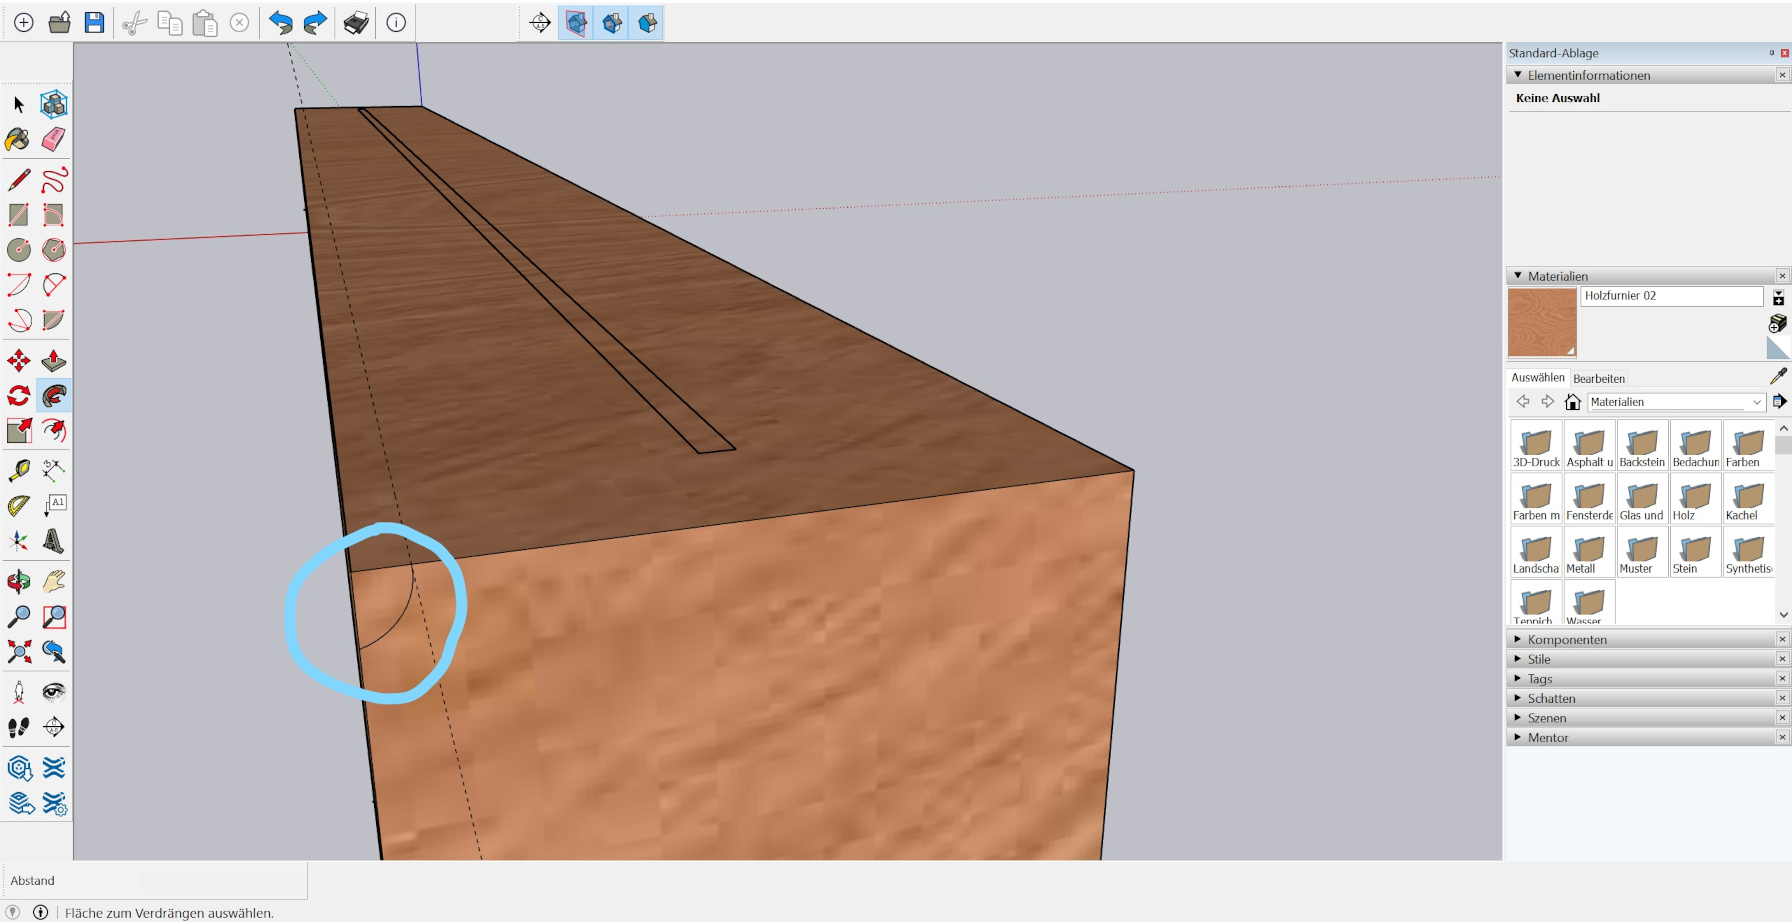The width and height of the screenshot is (1792, 922).
Task: Toggle section cuts display
Action: tap(612, 23)
